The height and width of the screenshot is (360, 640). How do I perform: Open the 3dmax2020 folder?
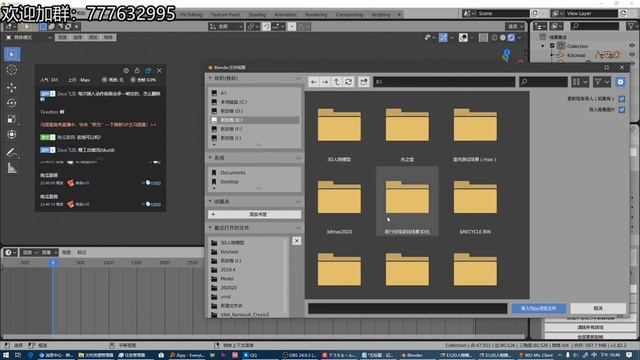coord(339,201)
